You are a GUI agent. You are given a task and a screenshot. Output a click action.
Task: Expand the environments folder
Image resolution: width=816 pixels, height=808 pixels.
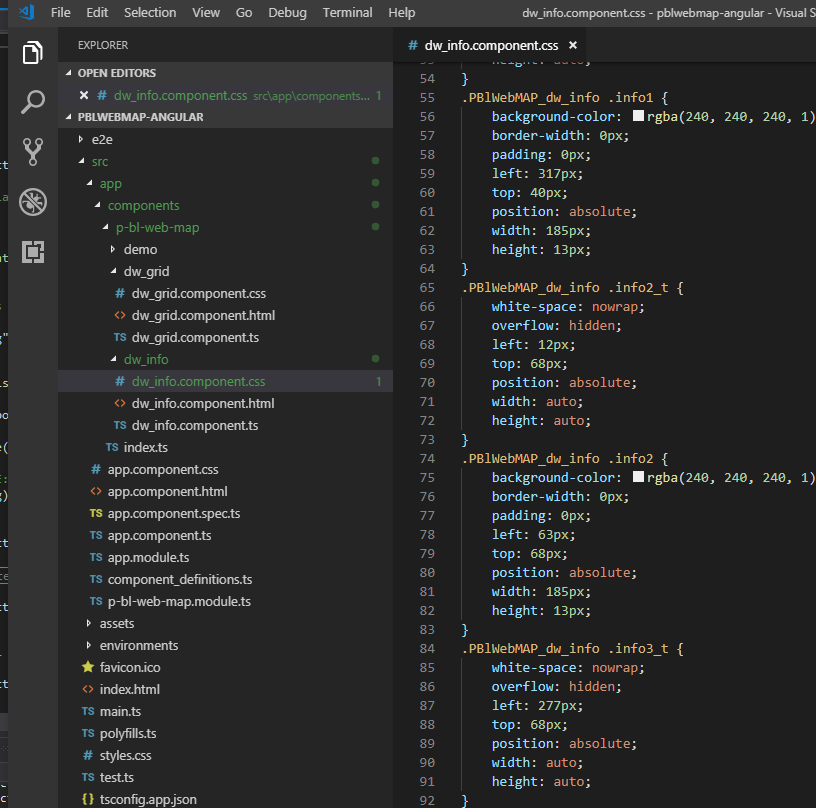point(89,645)
